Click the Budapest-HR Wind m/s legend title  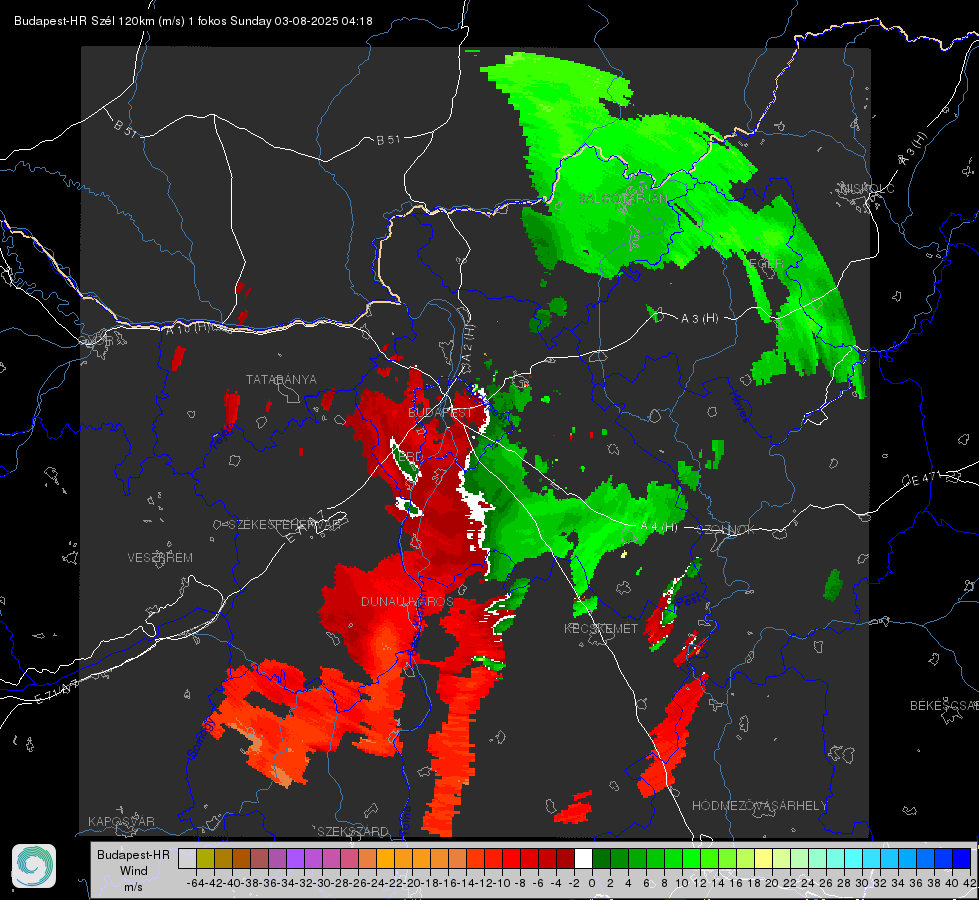click(x=133, y=871)
